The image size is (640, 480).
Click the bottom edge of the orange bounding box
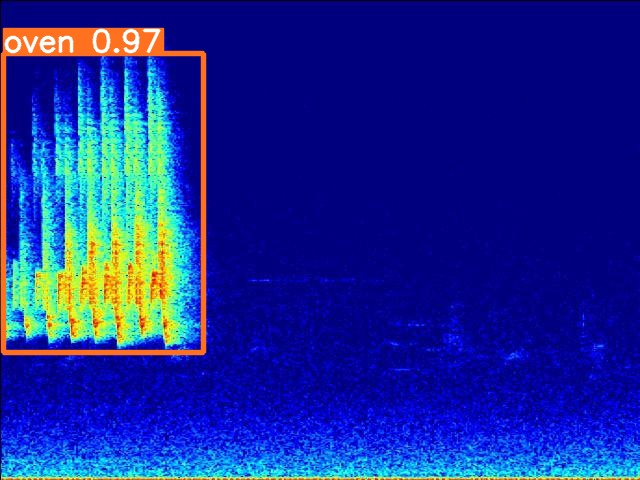104,350
